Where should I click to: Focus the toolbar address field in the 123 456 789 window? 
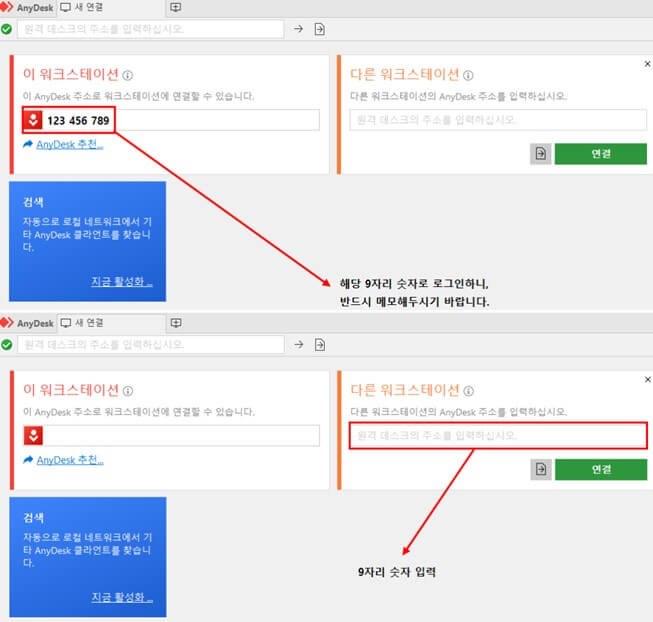coord(151,29)
